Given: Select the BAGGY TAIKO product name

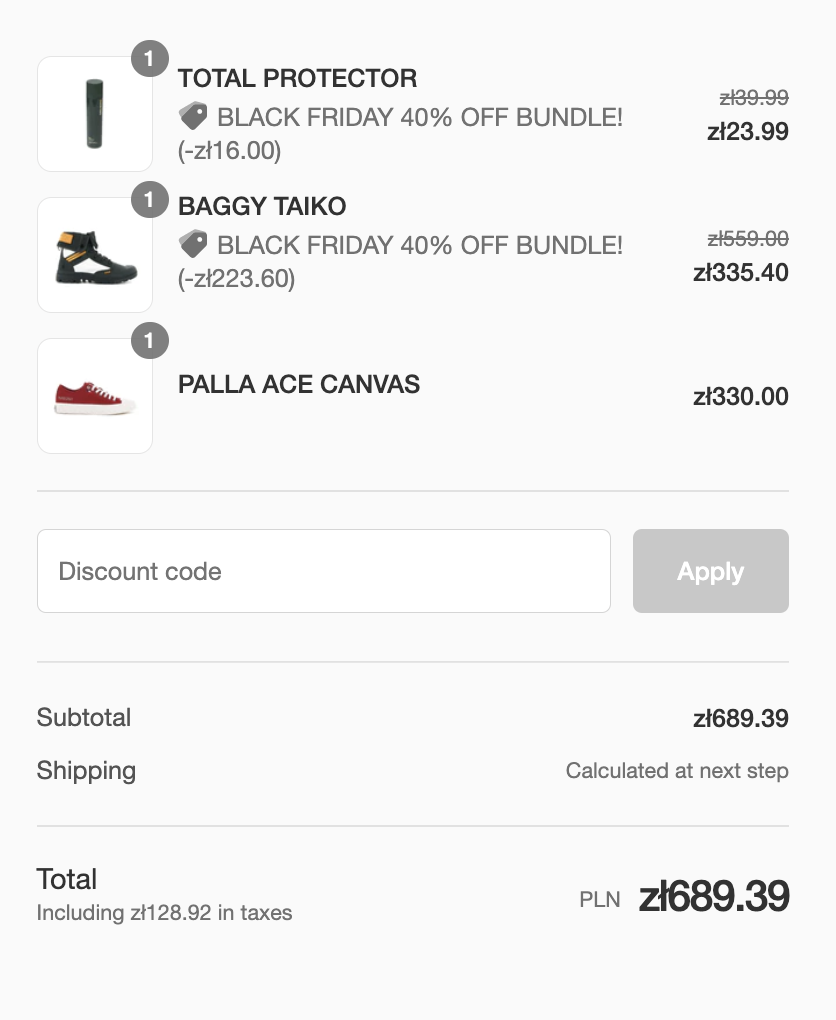Looking at the screenshot, I should [x=262, y=207].
